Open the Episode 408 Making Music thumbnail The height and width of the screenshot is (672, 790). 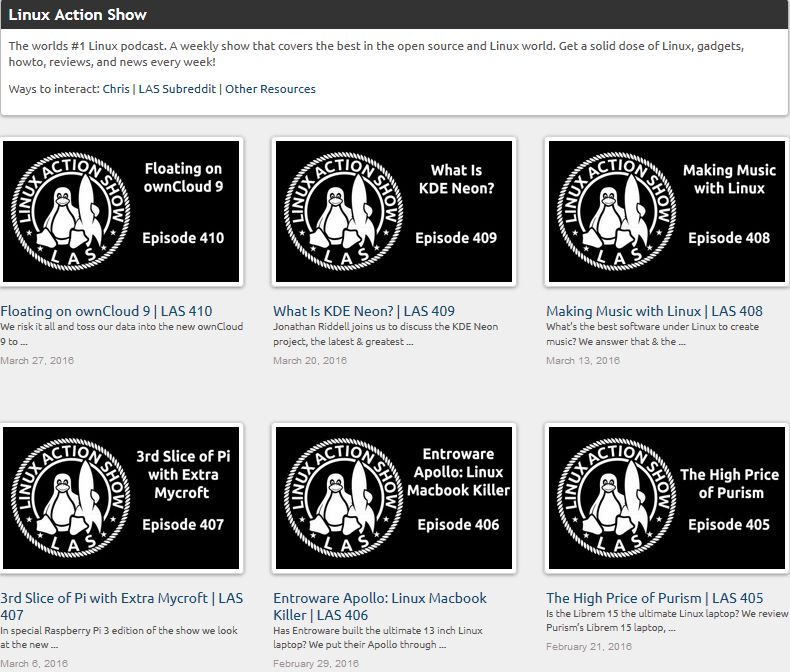[667, 212]
